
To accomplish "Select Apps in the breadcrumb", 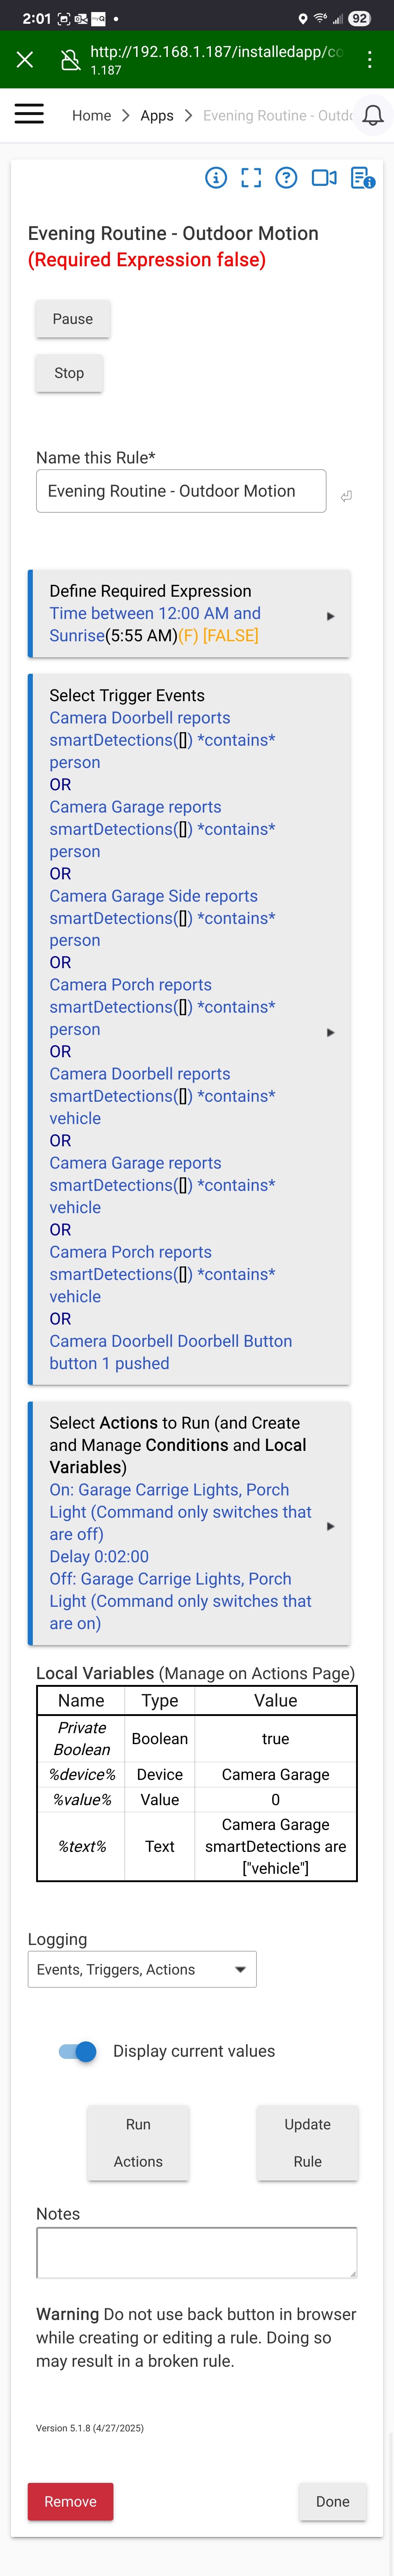I will (x=157, y=115).
